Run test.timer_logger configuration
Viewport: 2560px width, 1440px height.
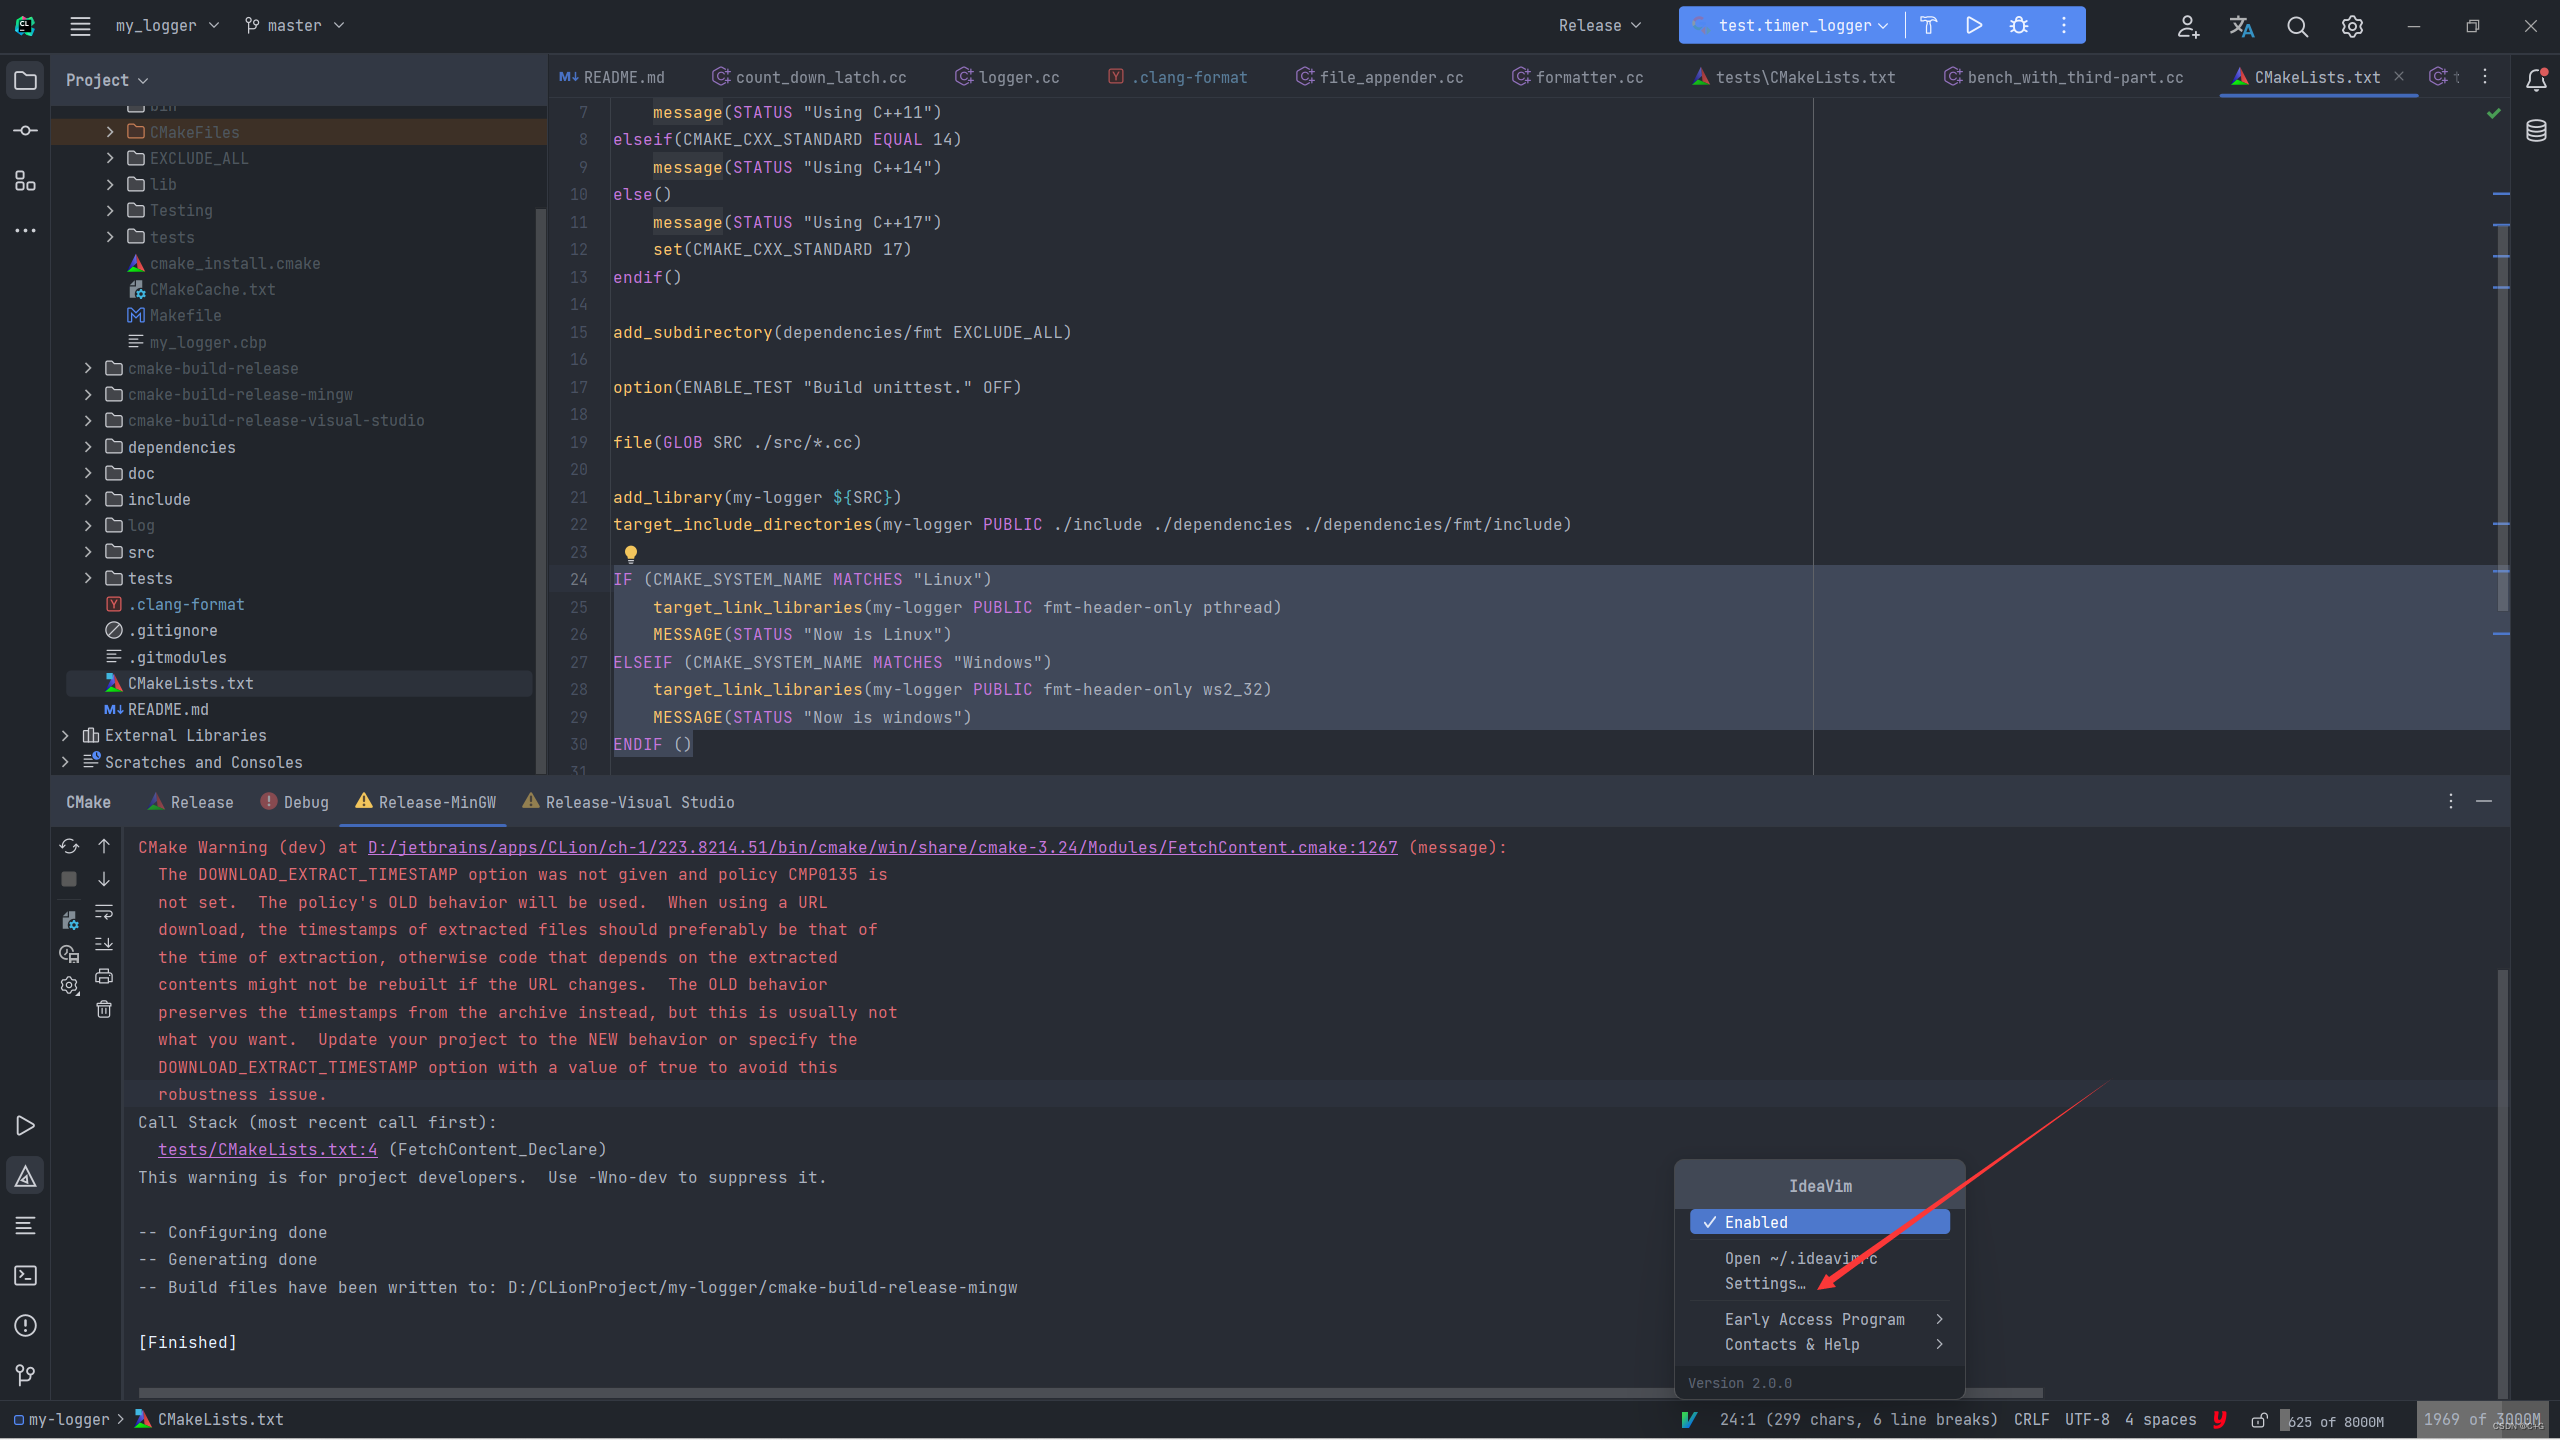pos(1974,26)
